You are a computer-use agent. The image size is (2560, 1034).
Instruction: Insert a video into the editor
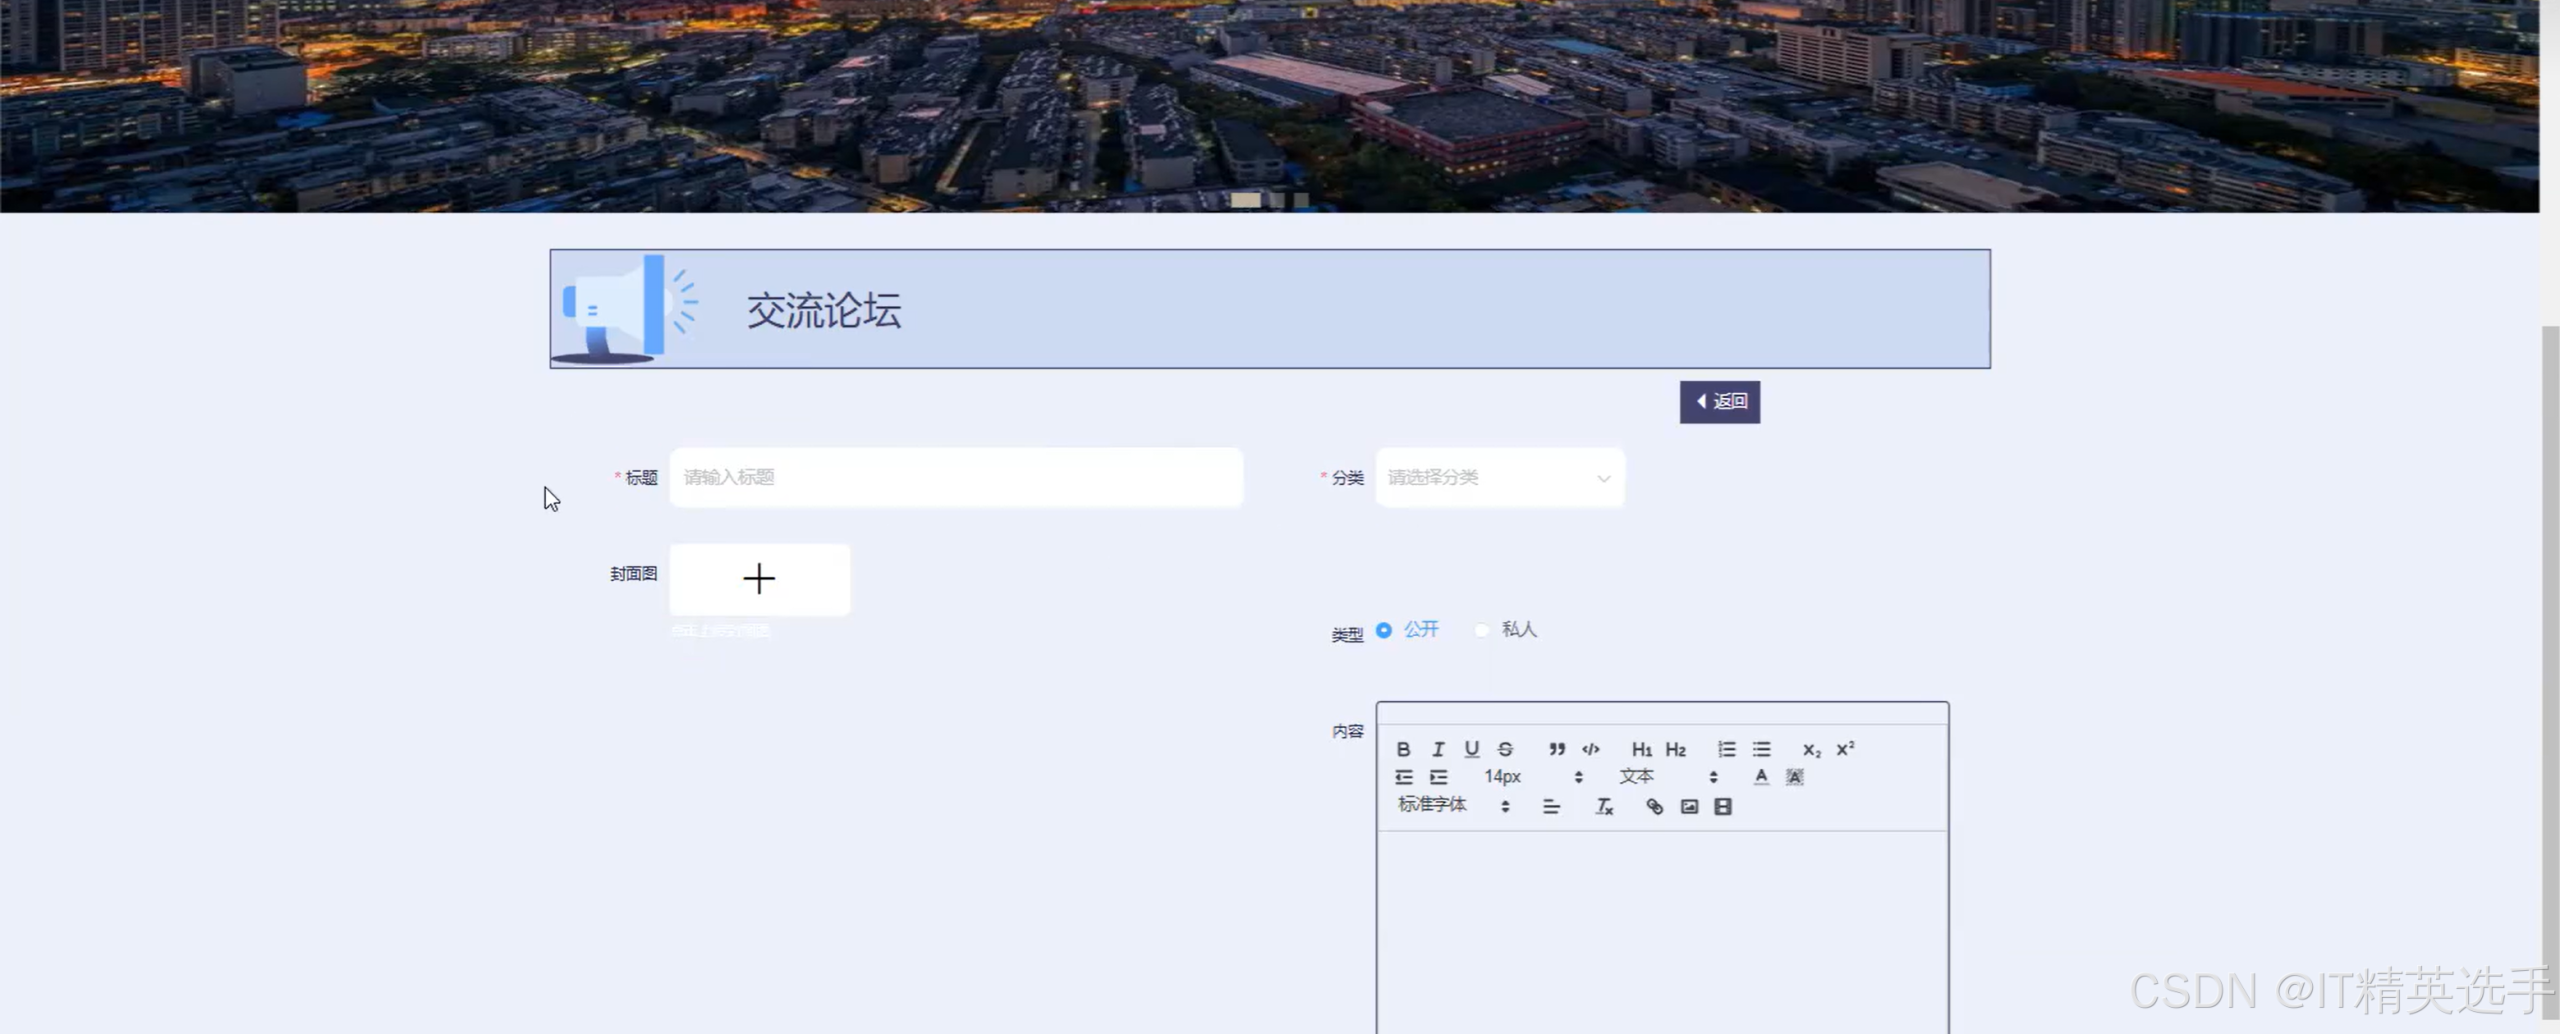(x=1722, y=806)
